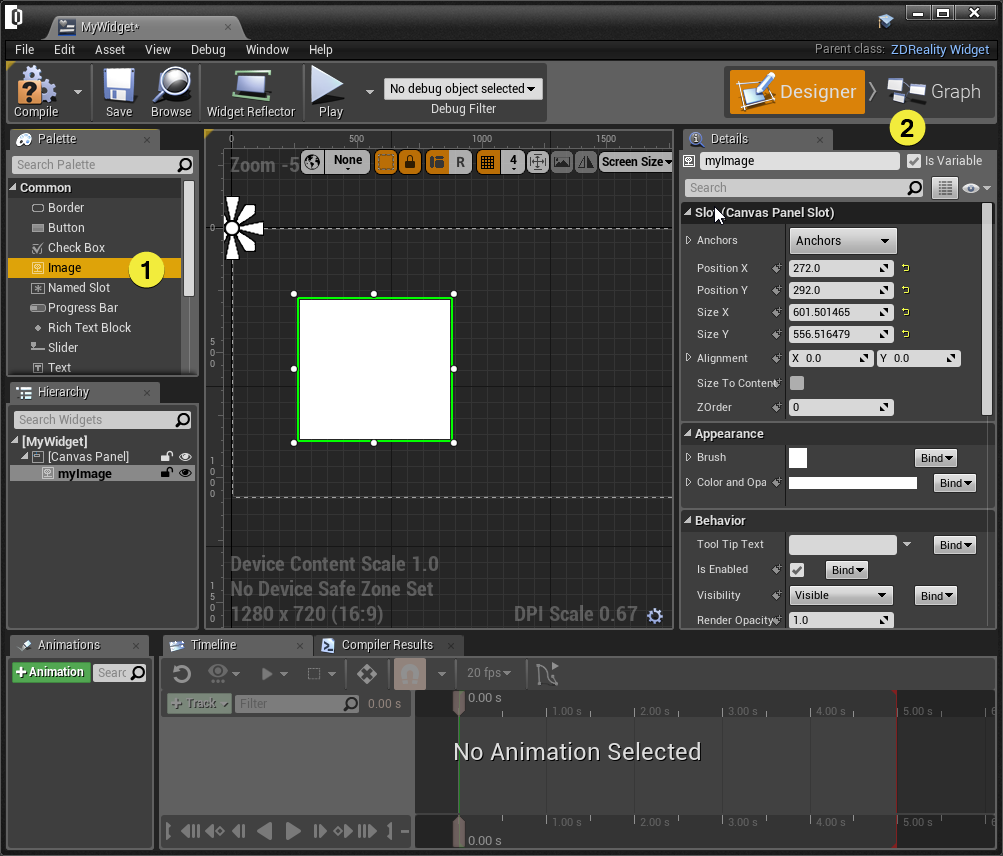Launch the Widget Reflector tool
The height and width of the screenshot is (856, 1003).
pos(251,87)
